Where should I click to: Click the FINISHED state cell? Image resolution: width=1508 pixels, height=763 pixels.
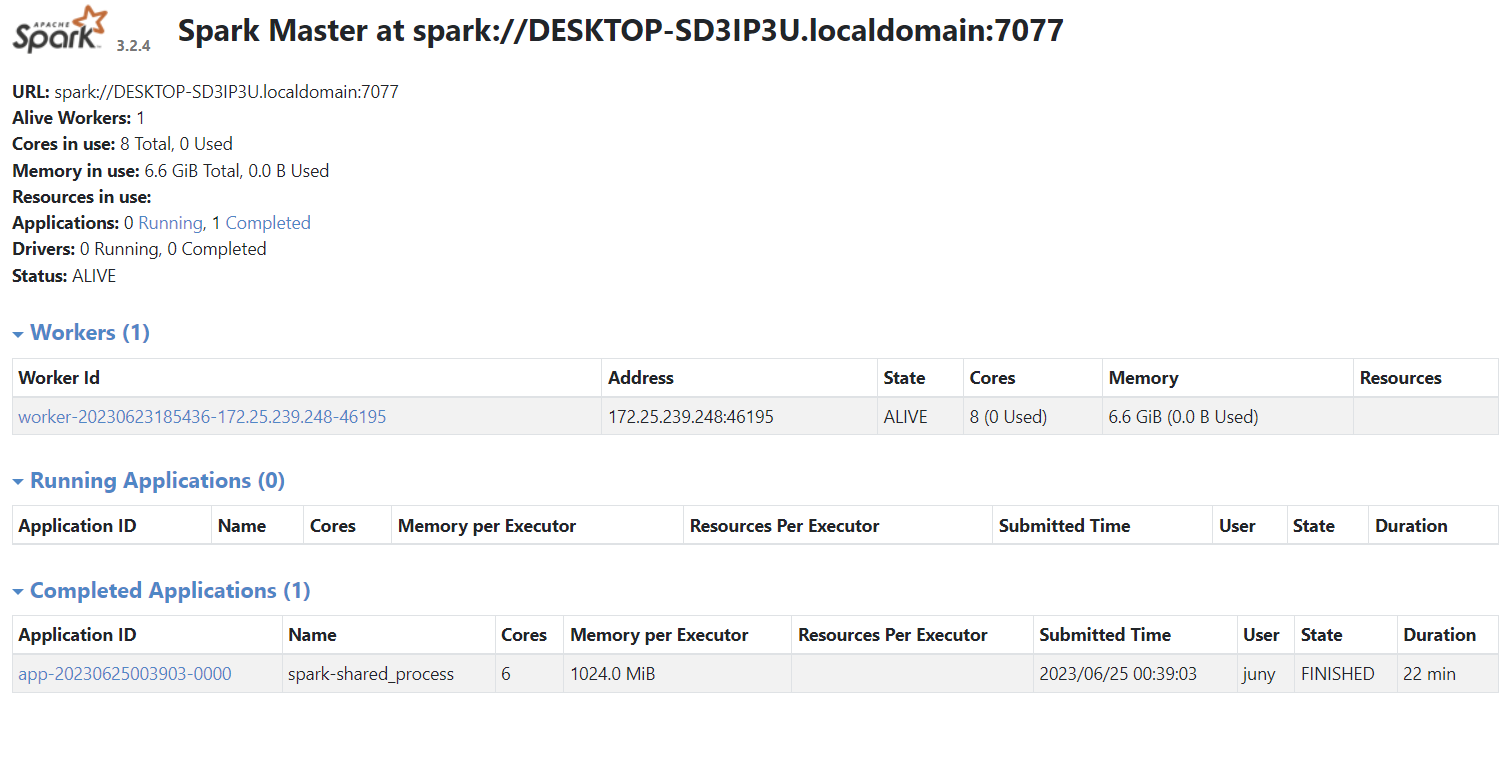coord(1337,674)
